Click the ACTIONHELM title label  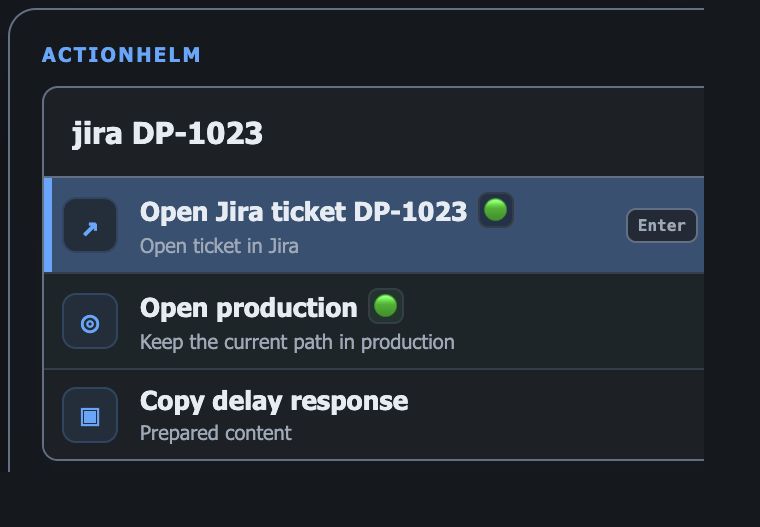[x=121, y=55]
